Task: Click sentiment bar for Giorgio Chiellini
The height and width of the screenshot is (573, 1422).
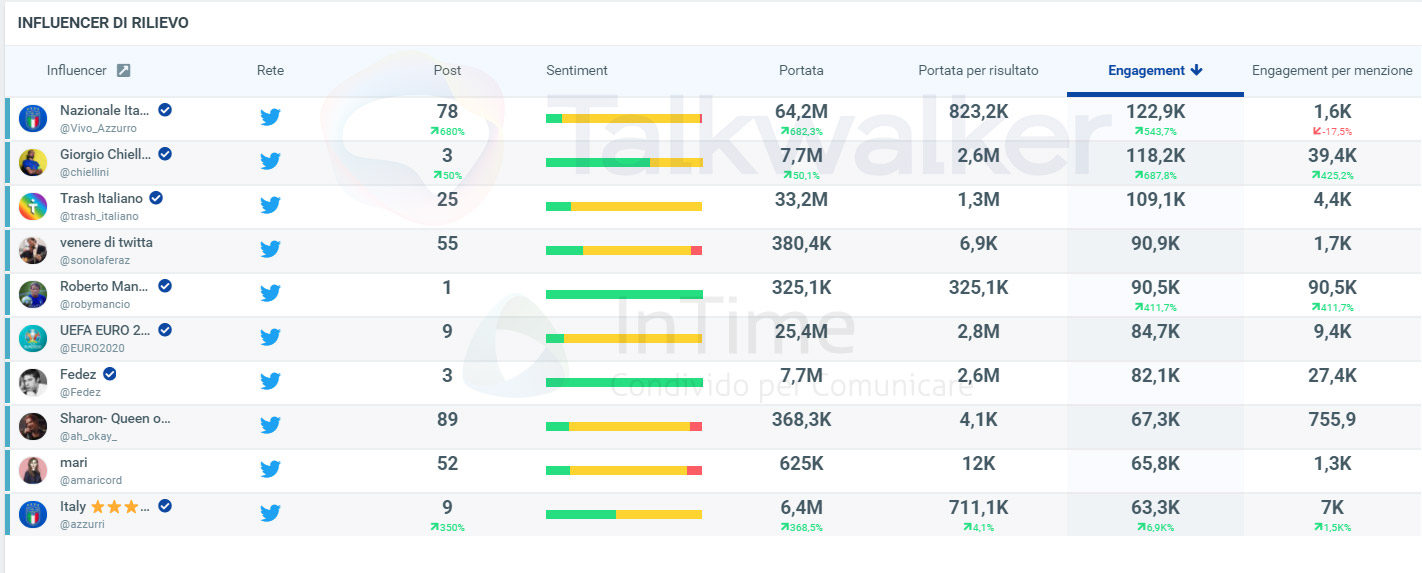Action: coord(624,163)
